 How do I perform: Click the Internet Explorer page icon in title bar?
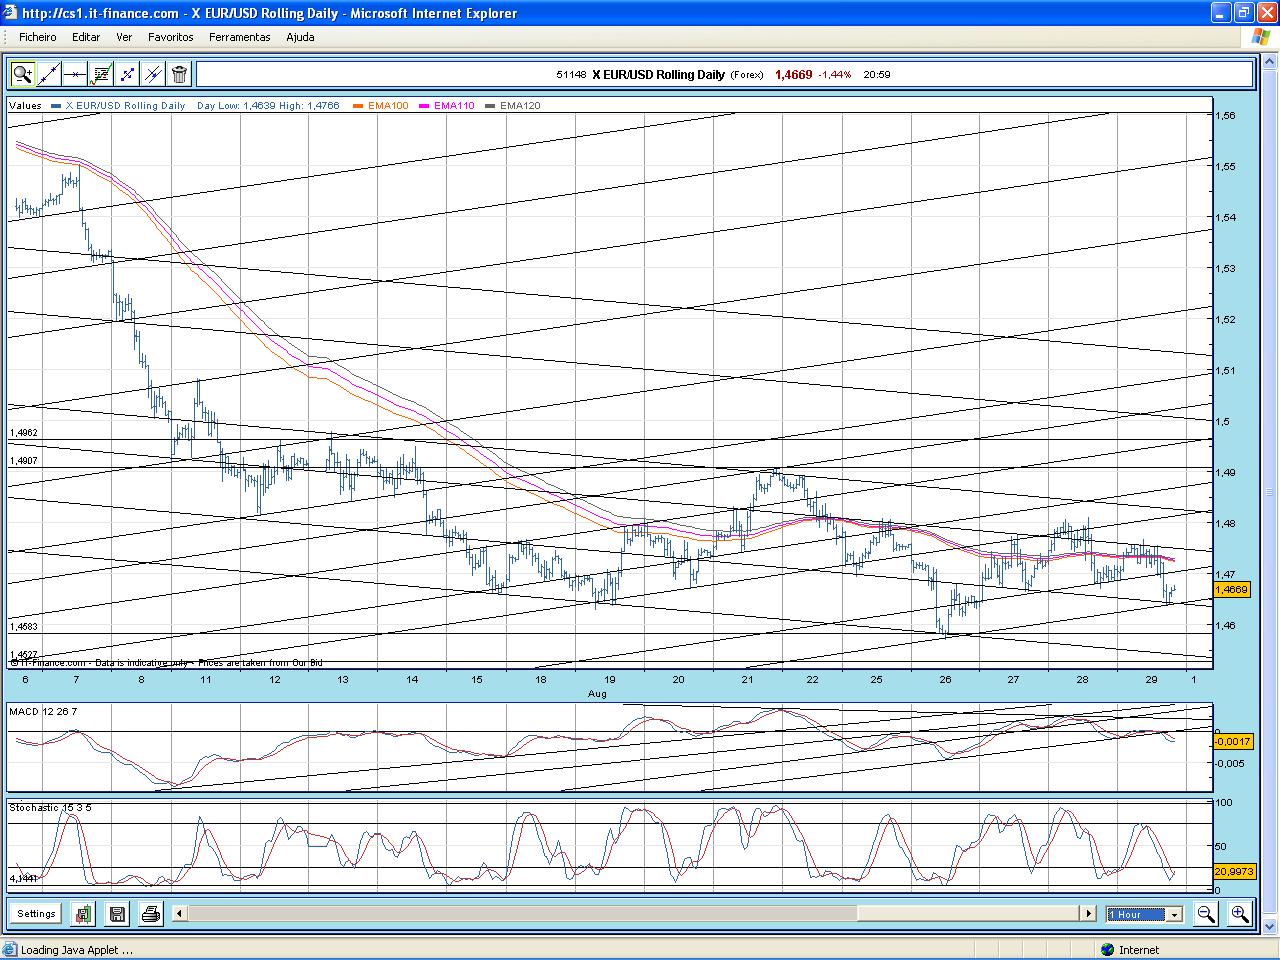(x=11, y=13)
